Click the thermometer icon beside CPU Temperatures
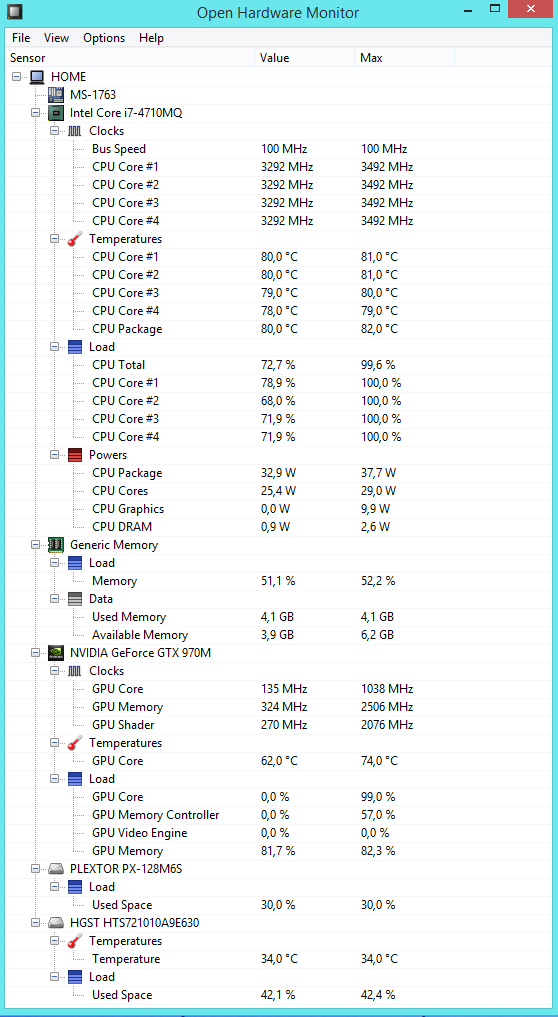 click(75, 239)
